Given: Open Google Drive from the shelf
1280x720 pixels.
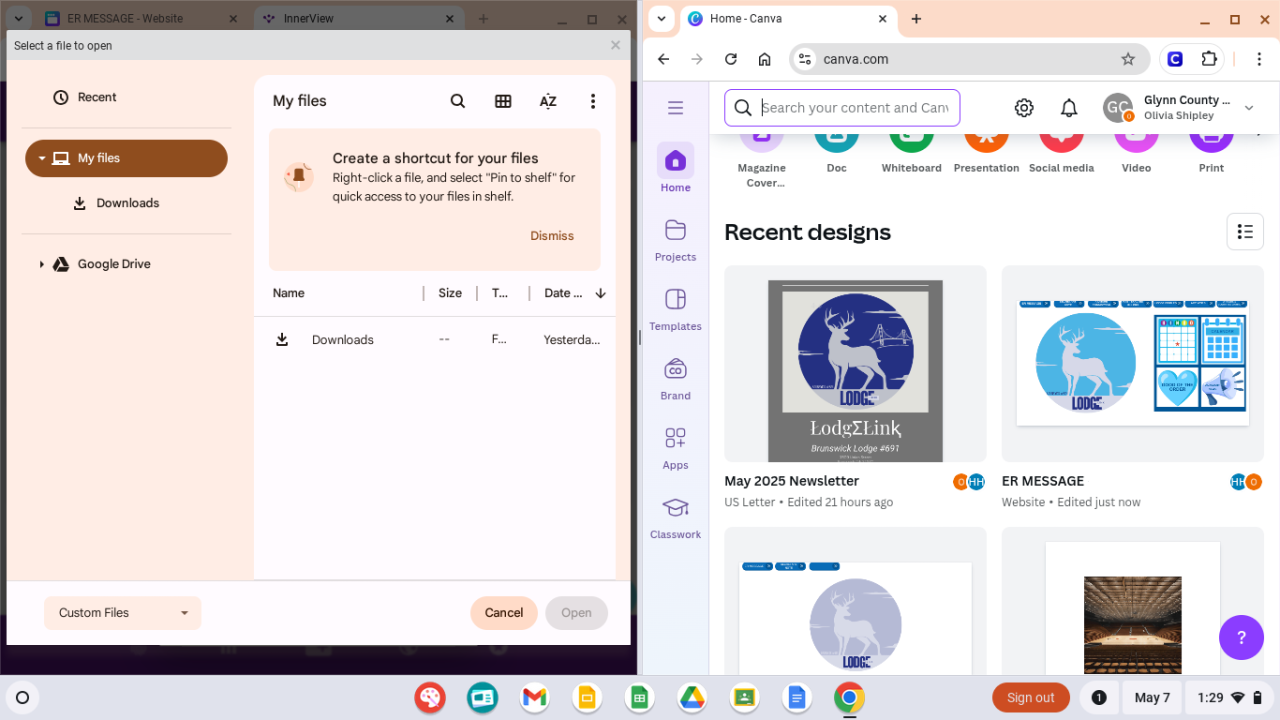Looking at the screenshot, I should [692, 698].
